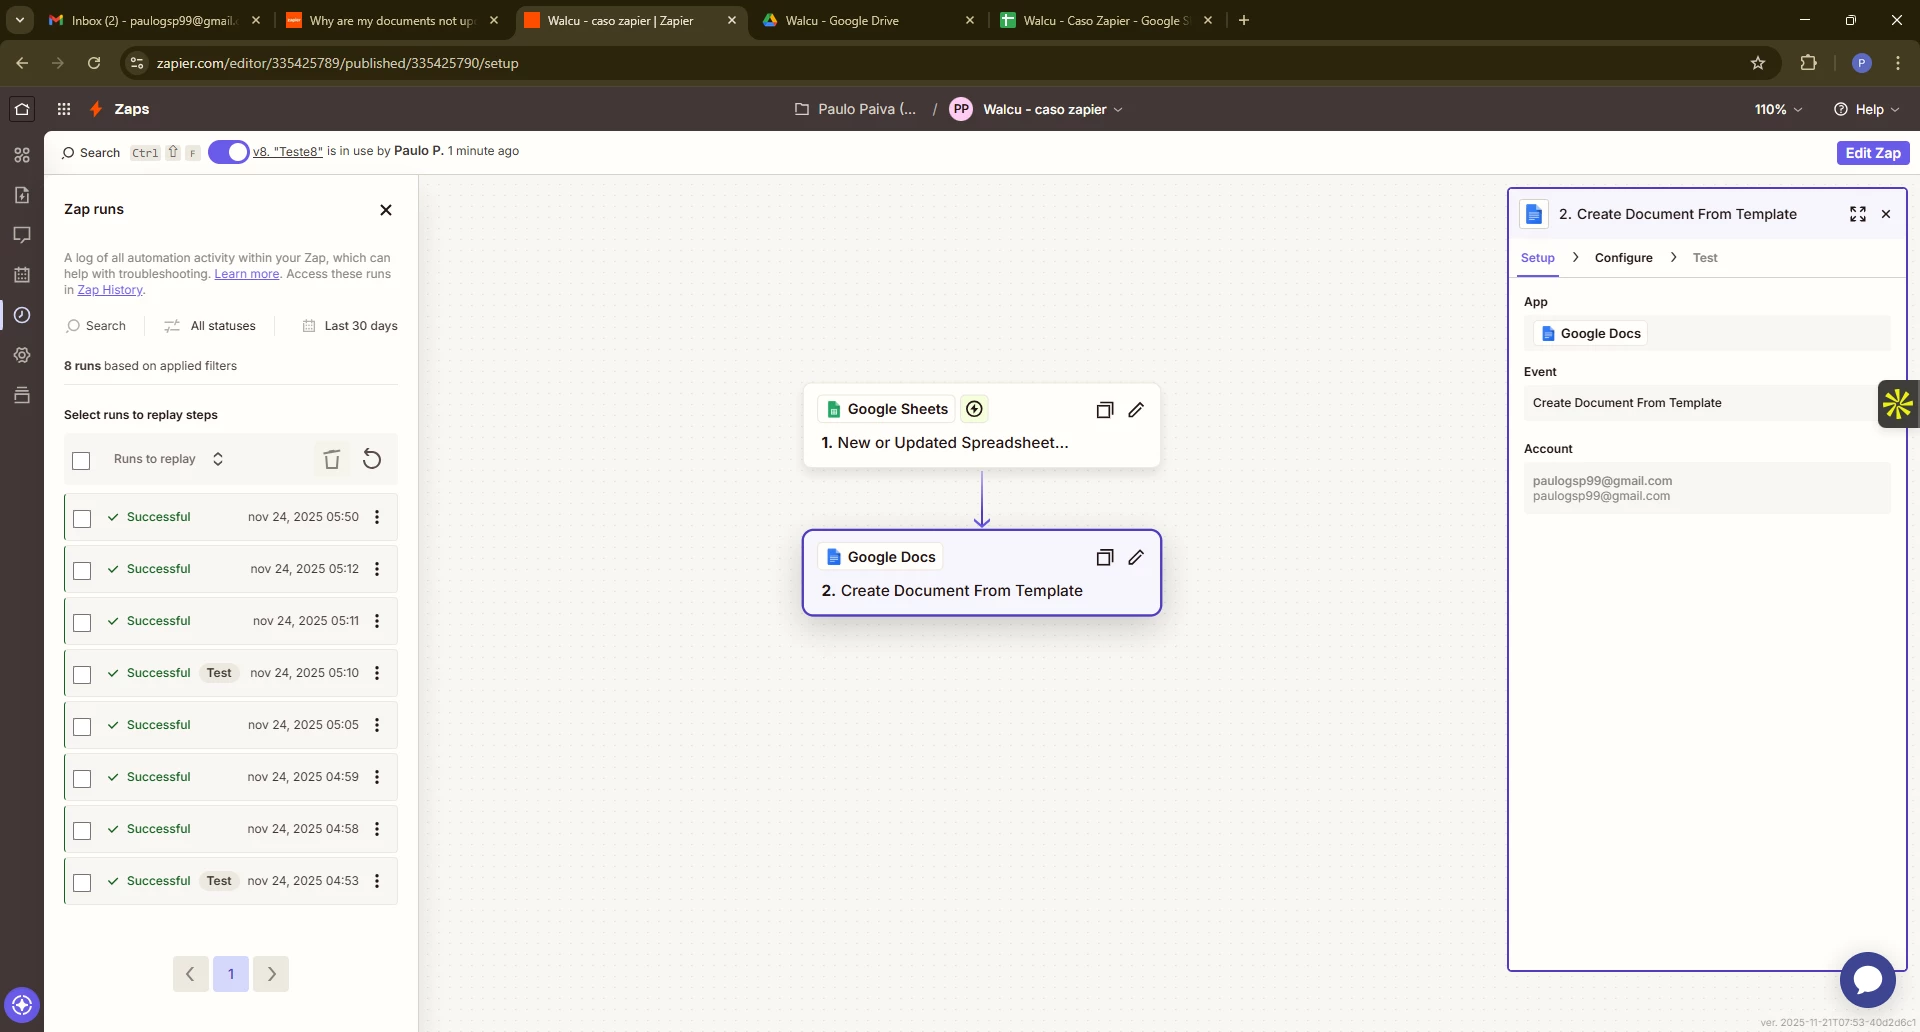Open the Zap History link
Image resolution: width=1920 pixels, height=1032 pixels.
click(x=110, y=290)
